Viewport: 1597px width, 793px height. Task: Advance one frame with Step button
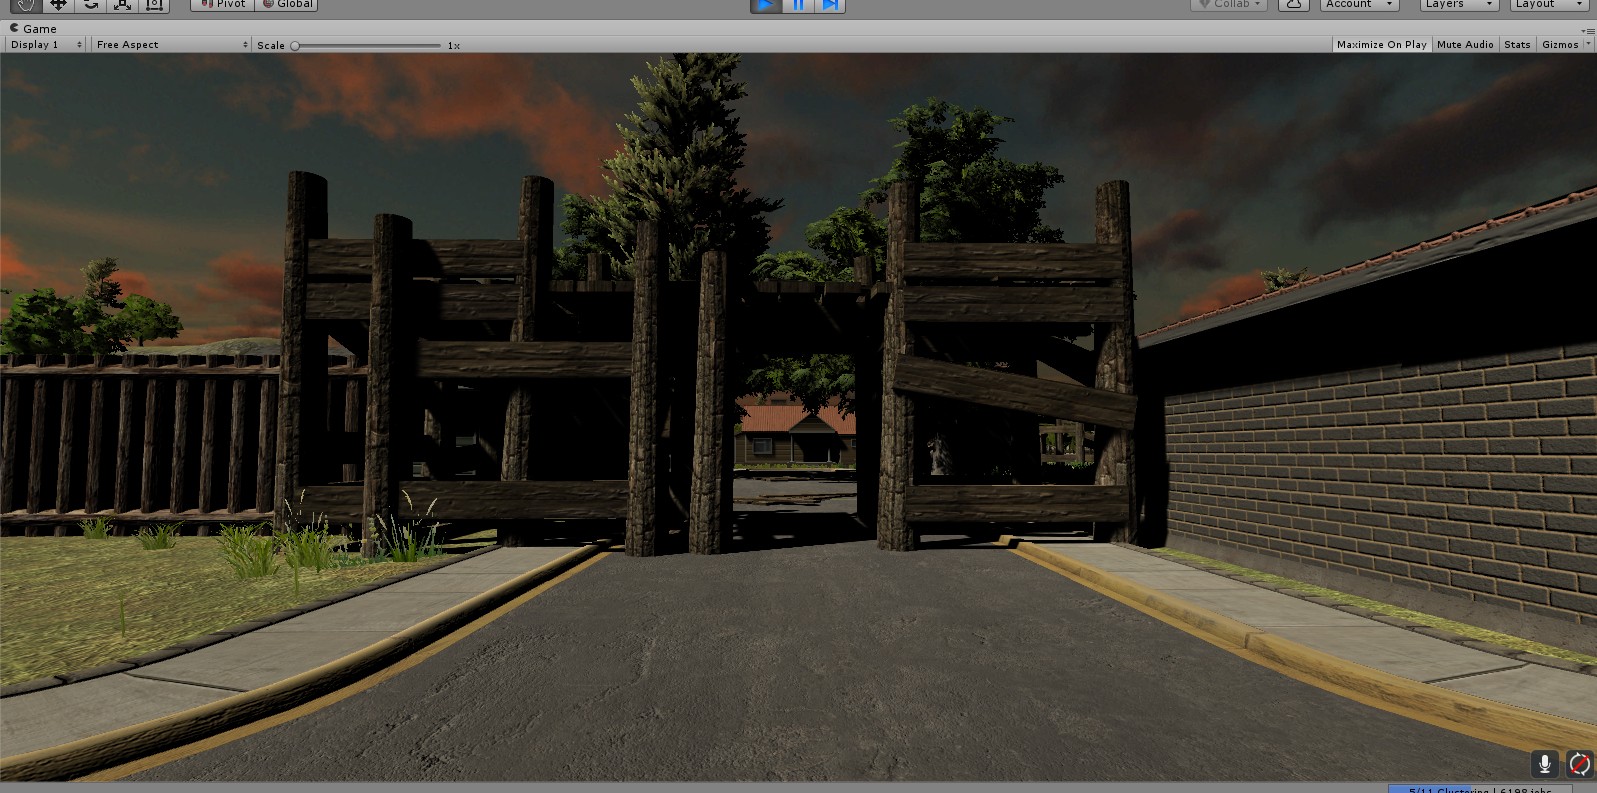[x=830, y=5]
